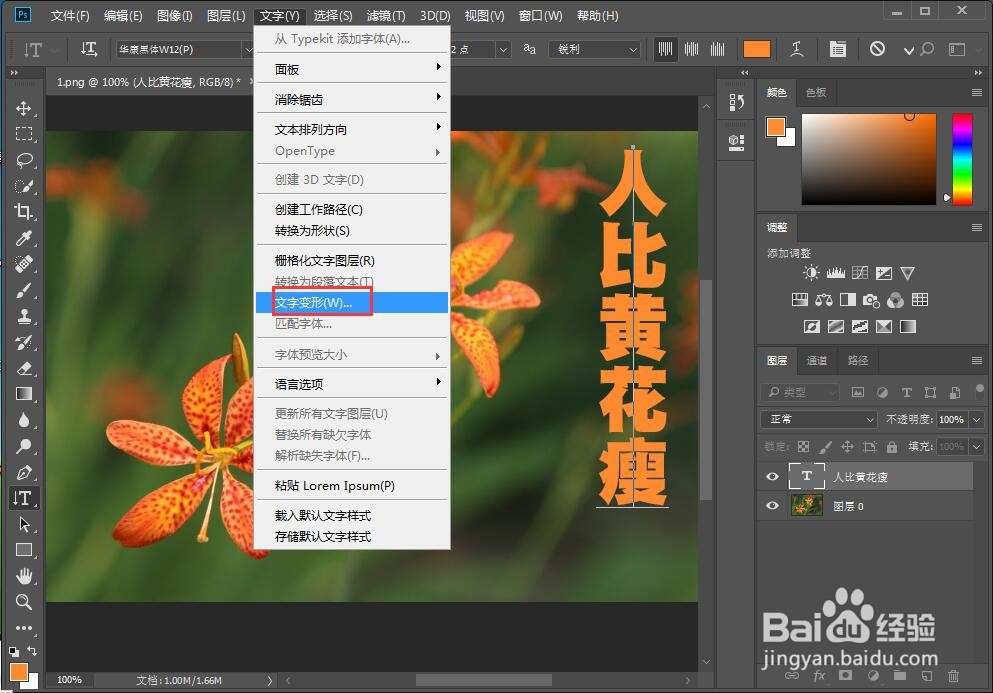Viewport: 993px width, 693px height.
Task: Select the Lasso tool
Action: click(x=24, y=160)
